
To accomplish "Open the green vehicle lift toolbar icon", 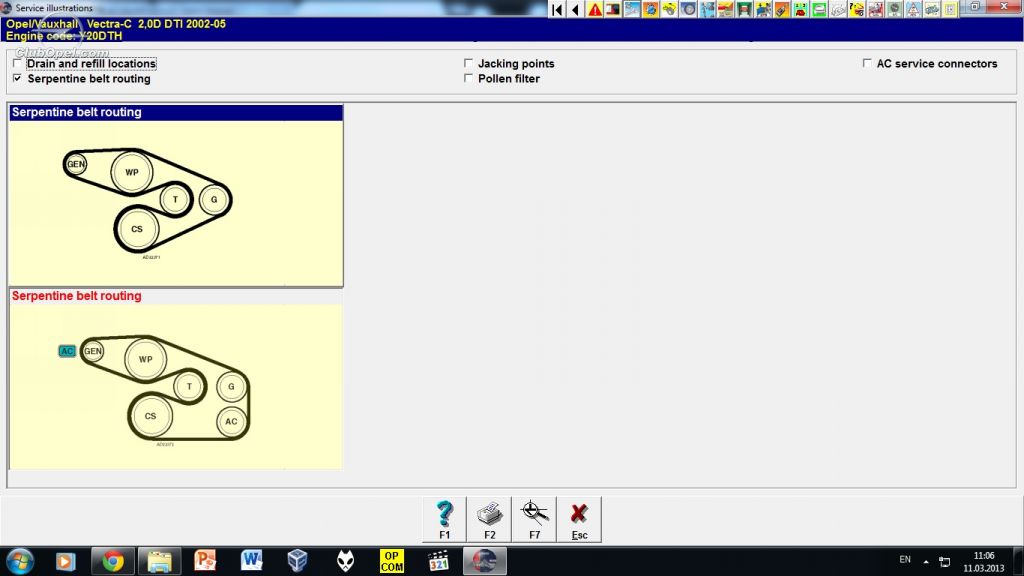I will tap(744, 9).
